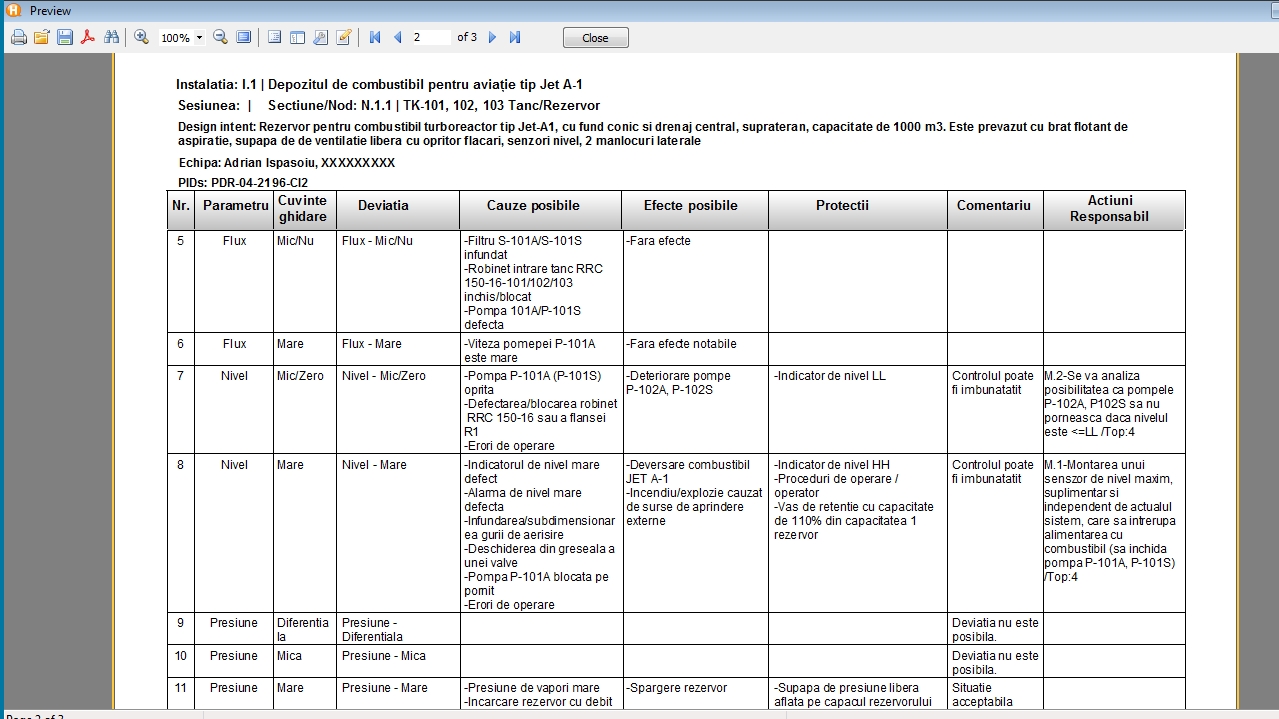The image size is (1279, 719).
Task: Show the thumbnails panel icon
Action: click(297, 37)
